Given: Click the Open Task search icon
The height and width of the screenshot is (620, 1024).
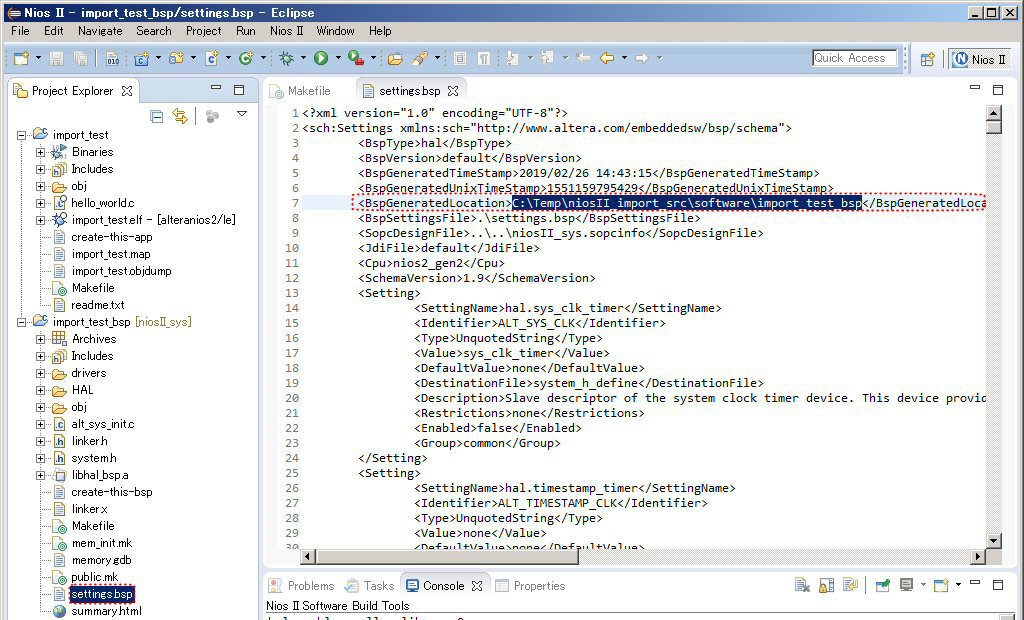Looking at the screenshot, I should [420, 59].
